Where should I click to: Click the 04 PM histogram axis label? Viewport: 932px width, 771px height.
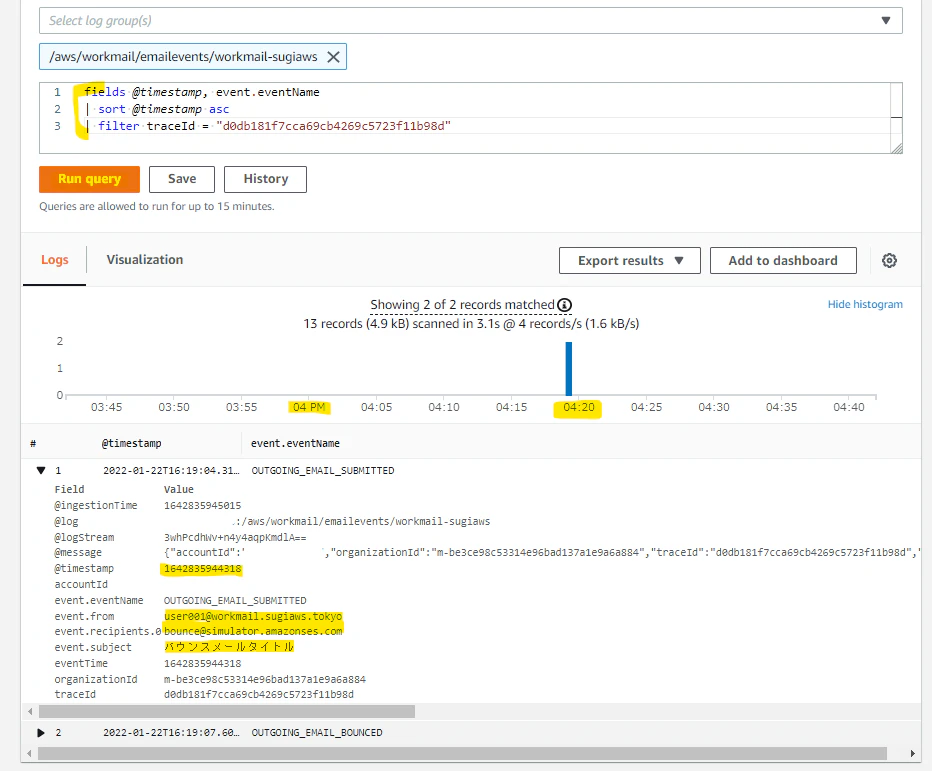309,407
